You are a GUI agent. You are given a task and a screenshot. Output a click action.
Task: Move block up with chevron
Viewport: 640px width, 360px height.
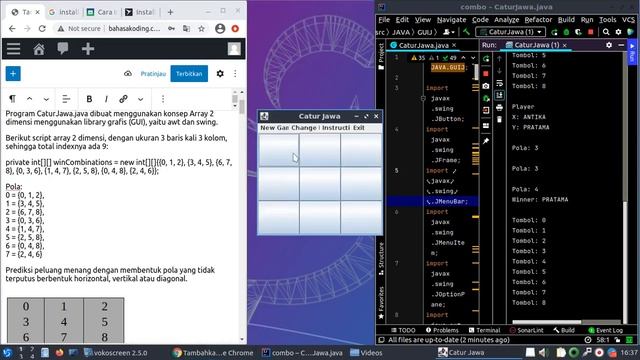[x=29, y=99]
